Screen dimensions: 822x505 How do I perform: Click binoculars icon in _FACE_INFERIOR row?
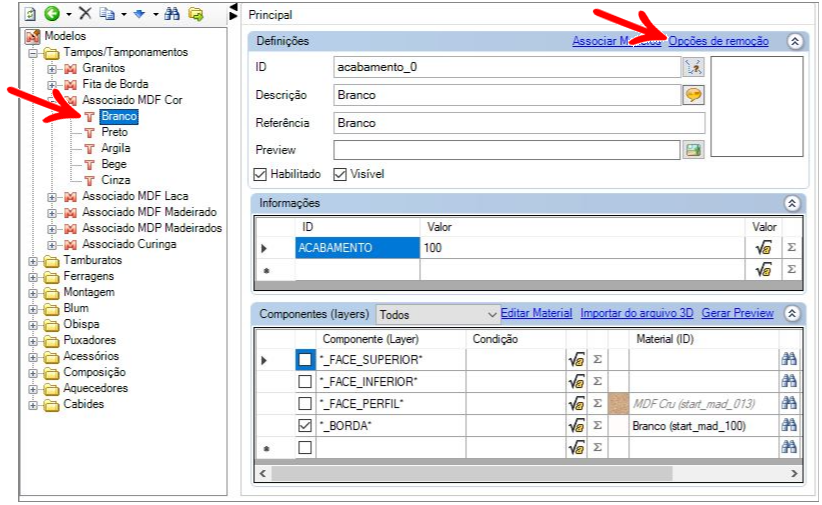tap(789, 381)
